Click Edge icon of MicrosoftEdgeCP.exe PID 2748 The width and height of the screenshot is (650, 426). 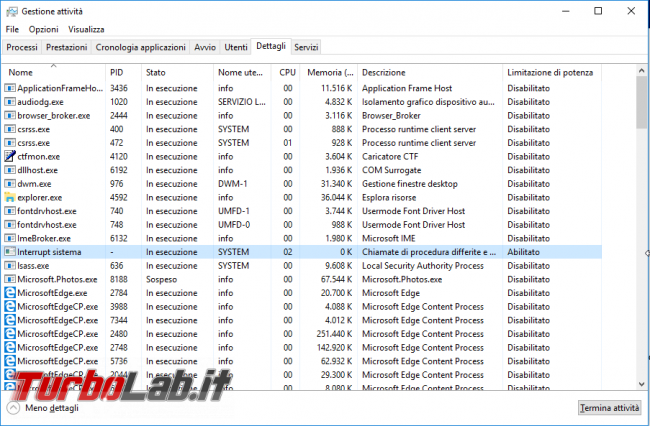point(10,347)
